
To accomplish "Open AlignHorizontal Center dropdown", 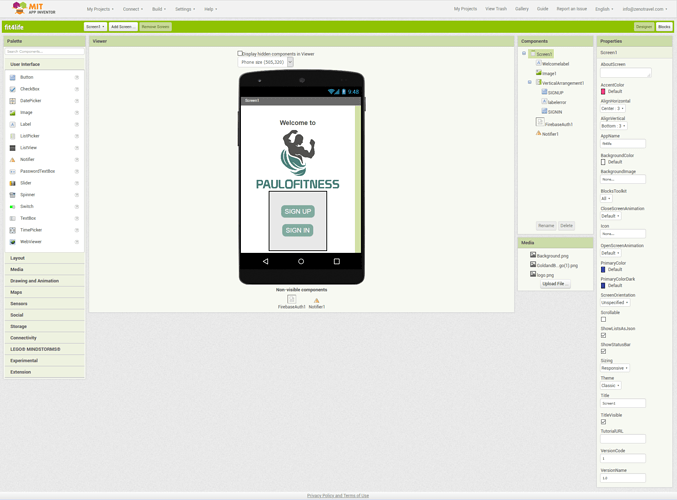I will (613, 108).
